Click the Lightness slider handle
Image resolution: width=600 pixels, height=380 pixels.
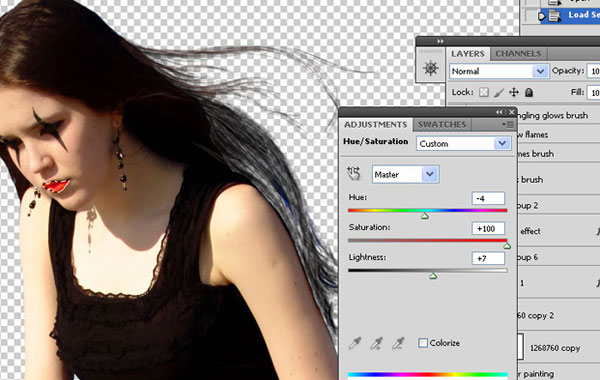tap(433, 276)
